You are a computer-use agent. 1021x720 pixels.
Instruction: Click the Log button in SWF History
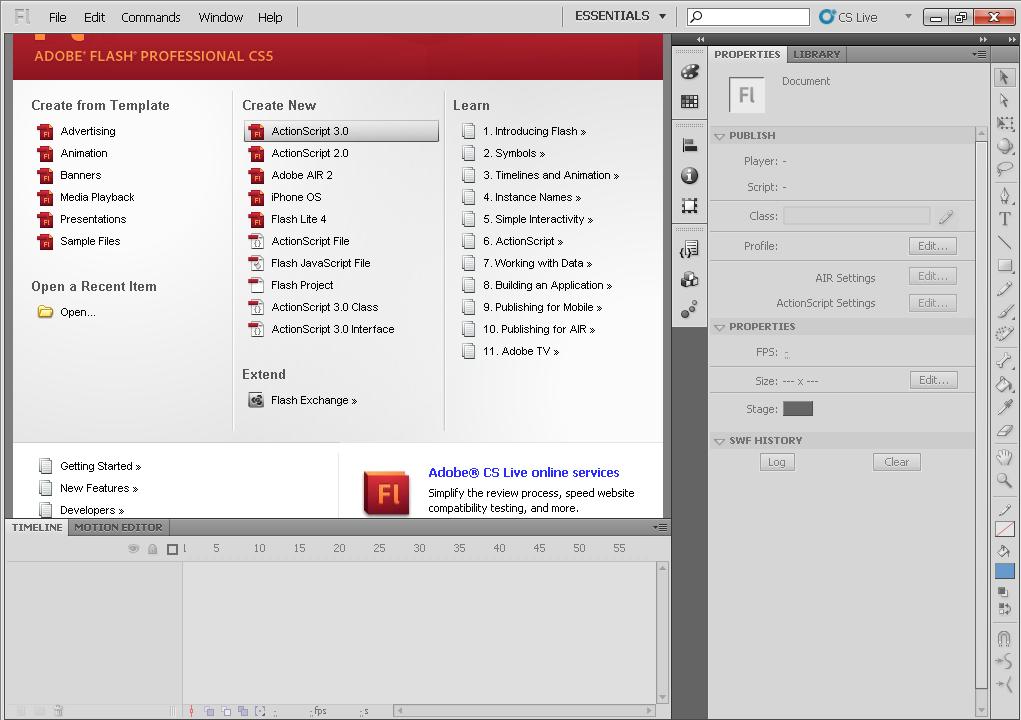pos(777,462)
